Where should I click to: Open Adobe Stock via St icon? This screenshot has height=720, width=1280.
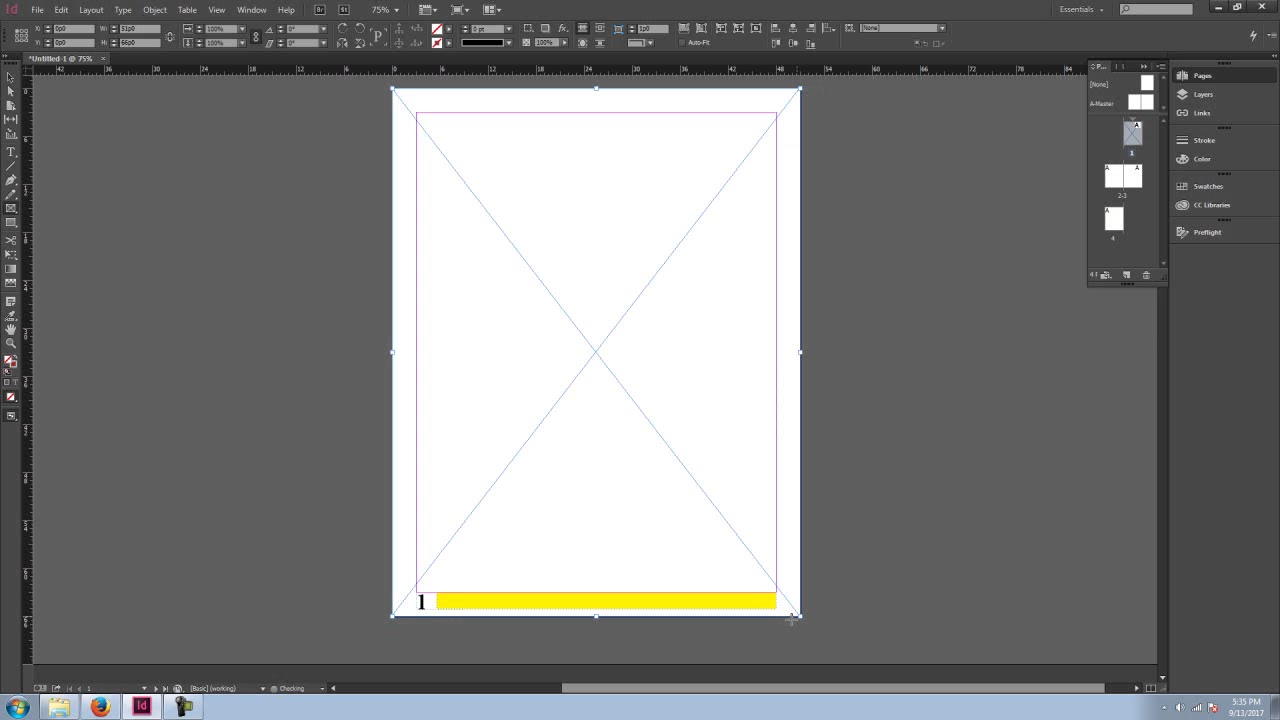(x=344, y=10)
